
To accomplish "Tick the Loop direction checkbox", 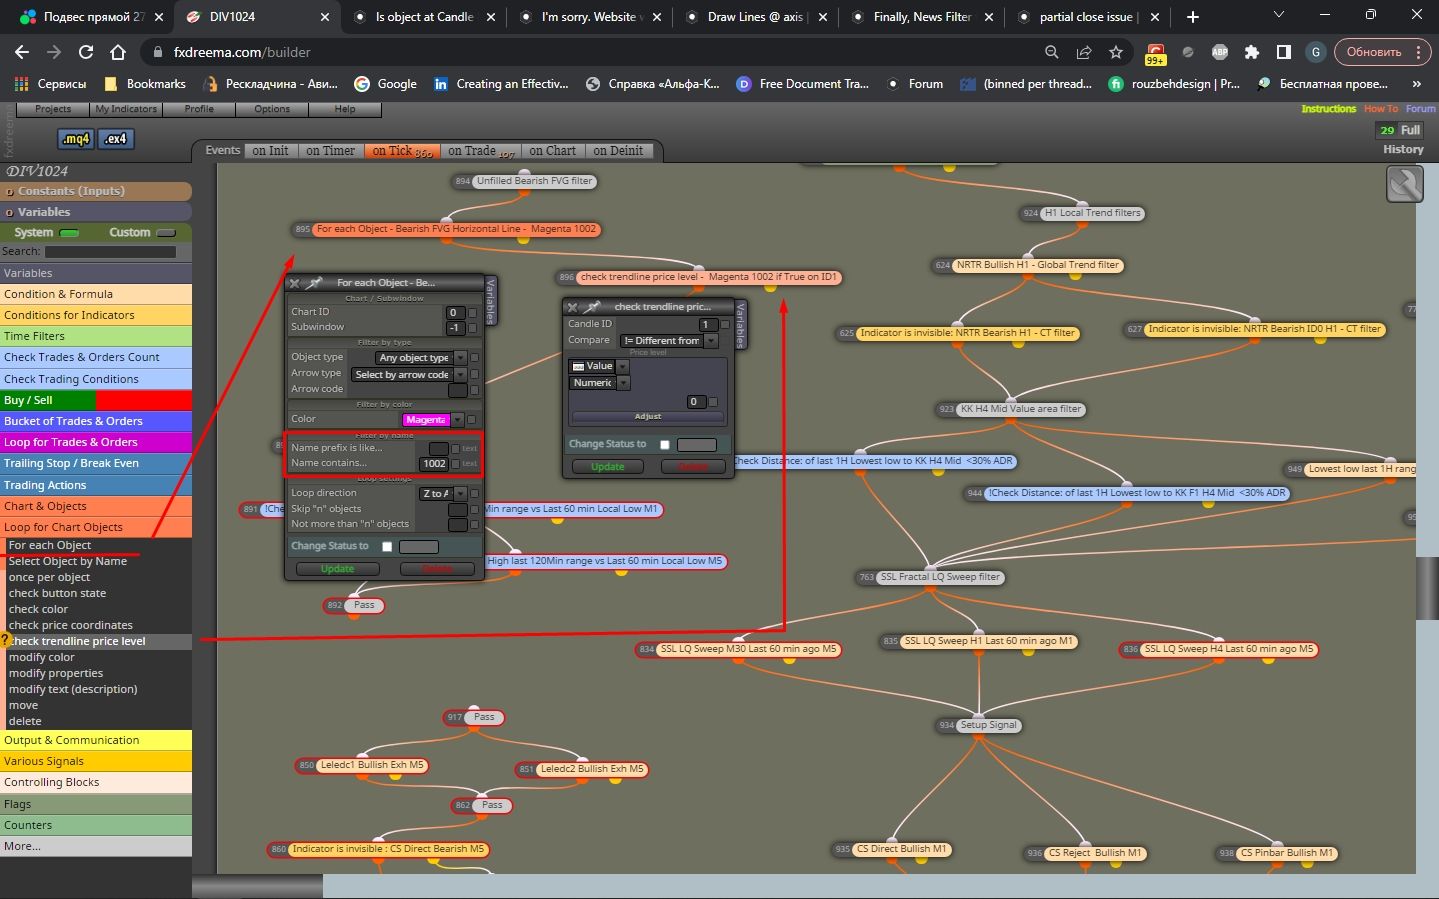I will coord(474,493).
